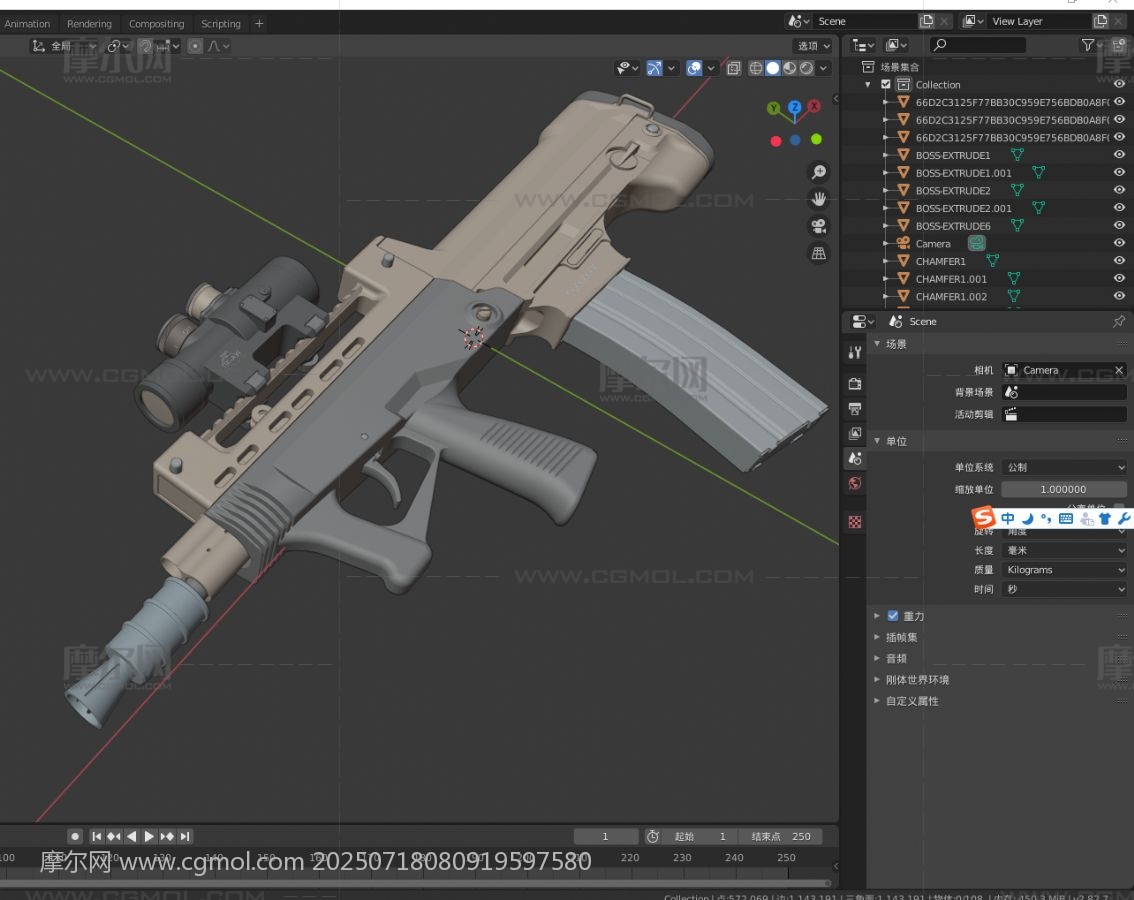
Task: Enable the 重力 gravity checkbox
Action: (x=893, y=616)
